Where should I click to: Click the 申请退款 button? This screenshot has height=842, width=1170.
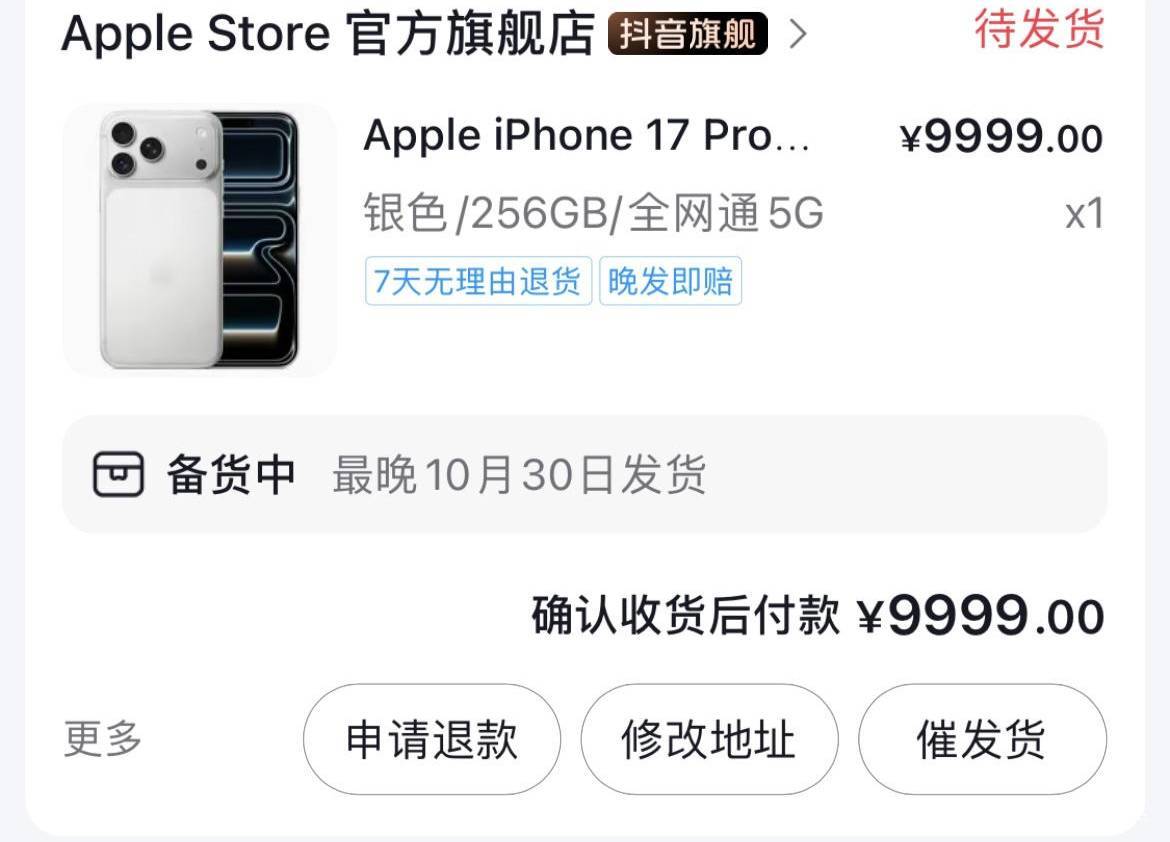coord(432,739)
